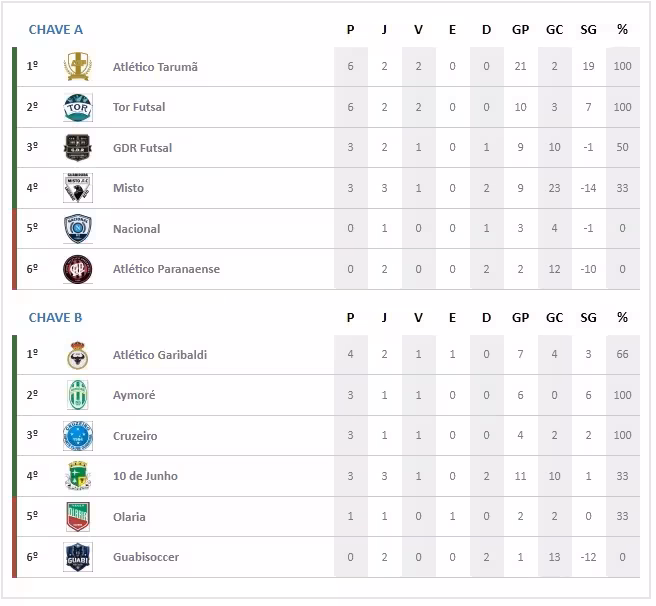Click the 10 de Junho crest
656x606 pixels.
click(77, 476)
